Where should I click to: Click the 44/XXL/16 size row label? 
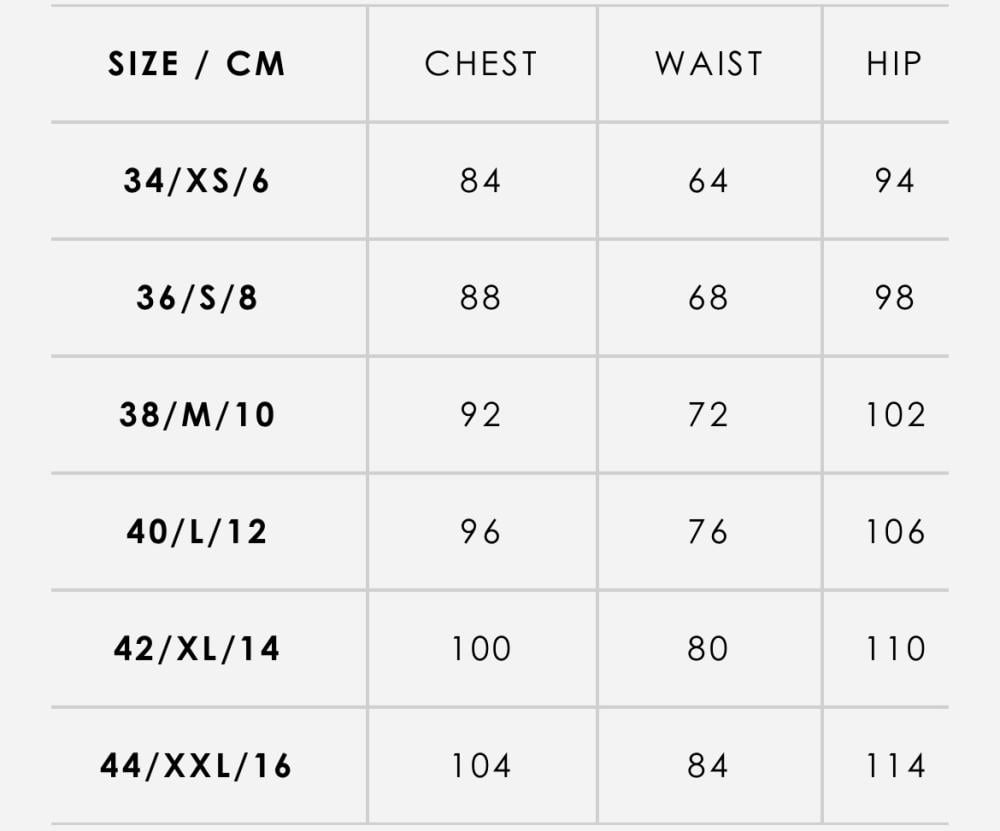(x=196, y=765)
